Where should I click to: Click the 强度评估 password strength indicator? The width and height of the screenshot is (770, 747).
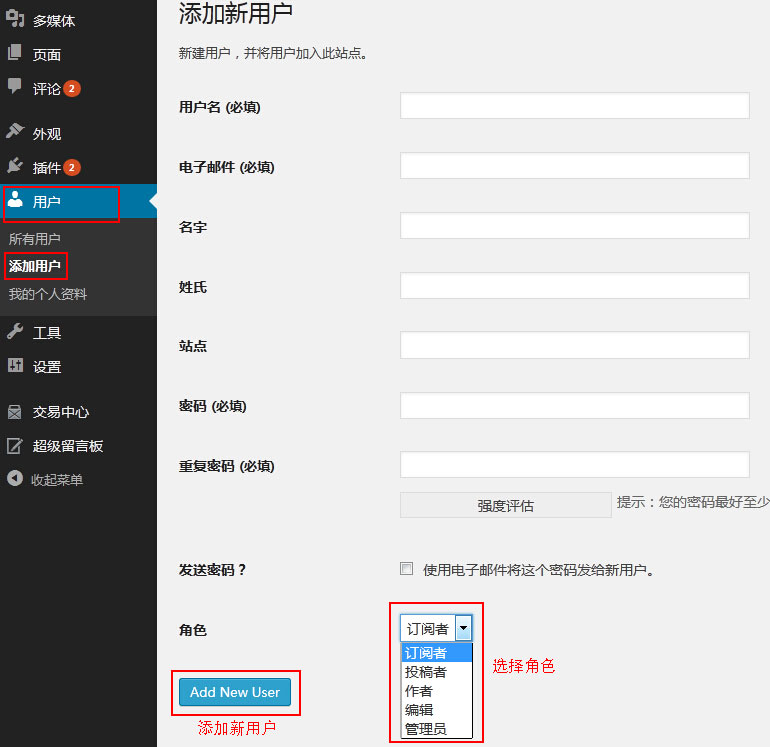505,505
